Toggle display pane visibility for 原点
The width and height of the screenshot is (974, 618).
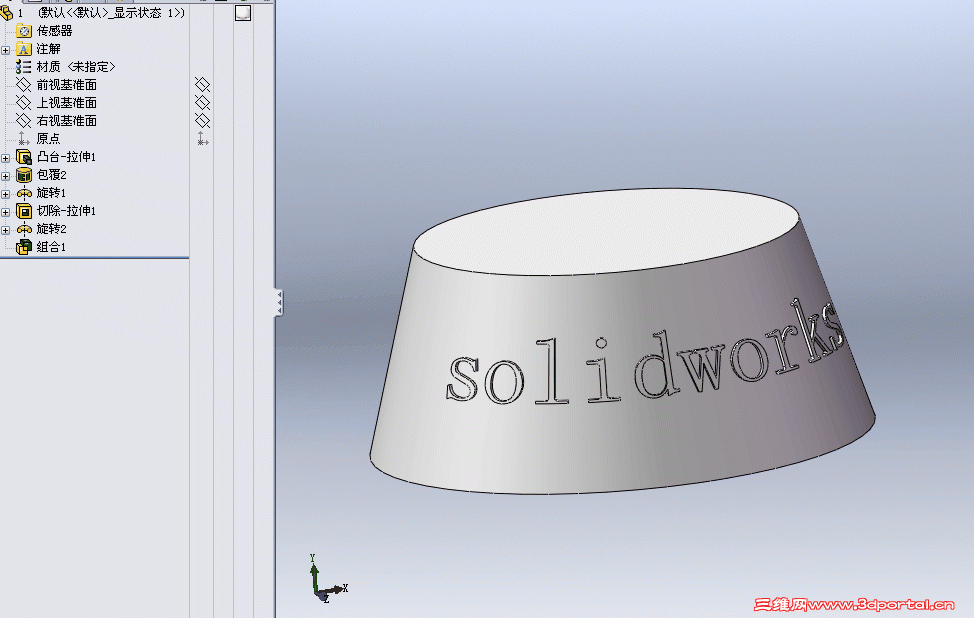tap(203, 139)
